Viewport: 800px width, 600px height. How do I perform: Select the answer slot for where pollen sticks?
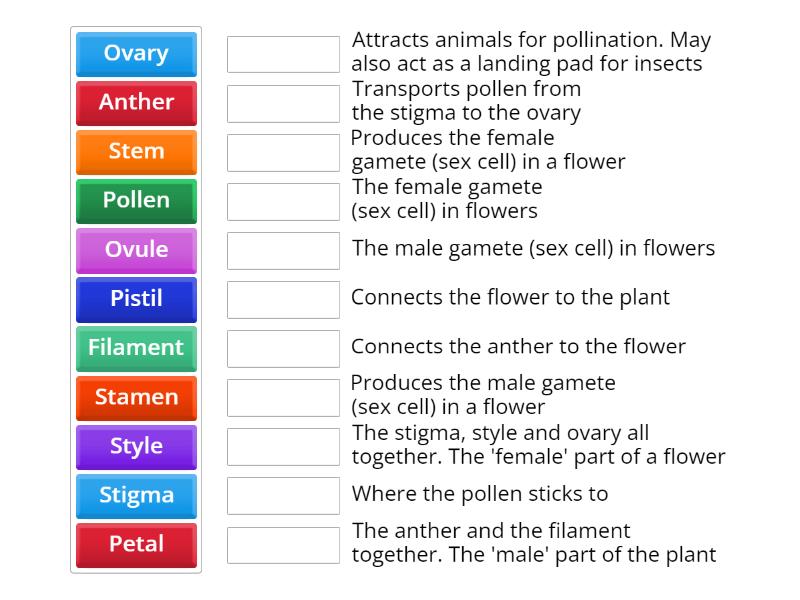tap(283, 494)
